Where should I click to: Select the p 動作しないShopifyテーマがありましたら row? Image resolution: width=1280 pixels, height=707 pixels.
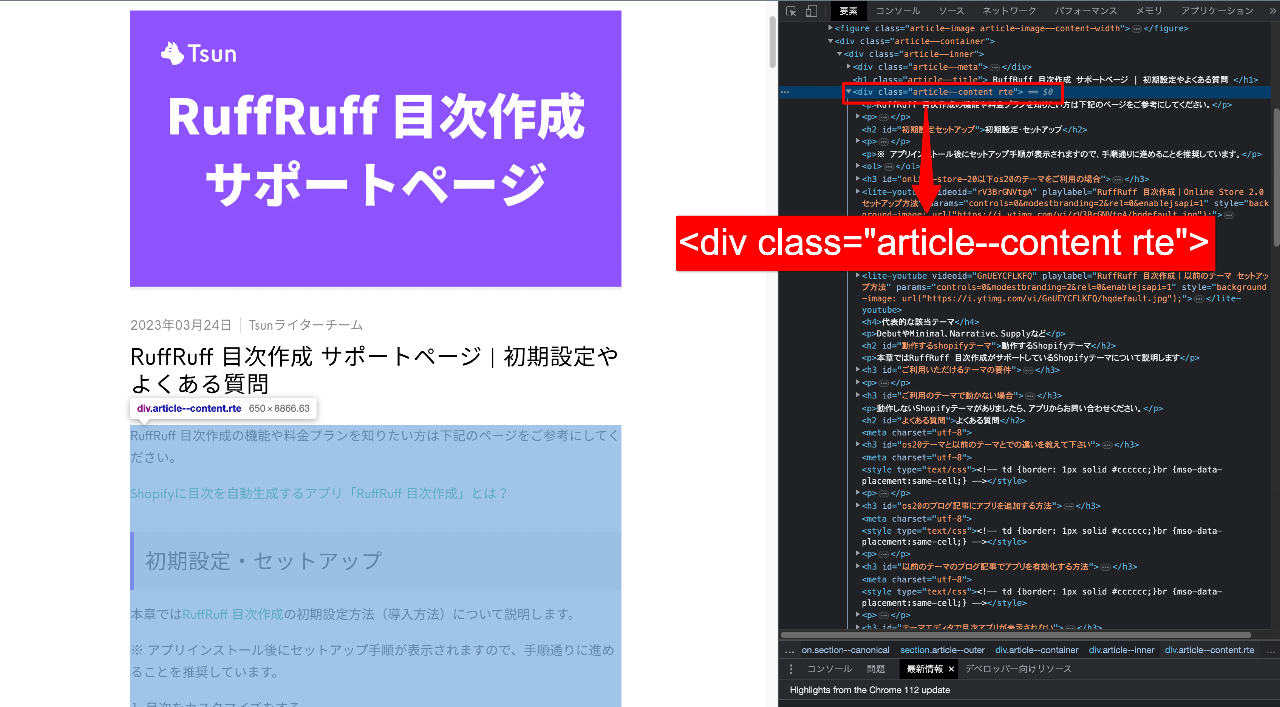[x=1012, y=408]
